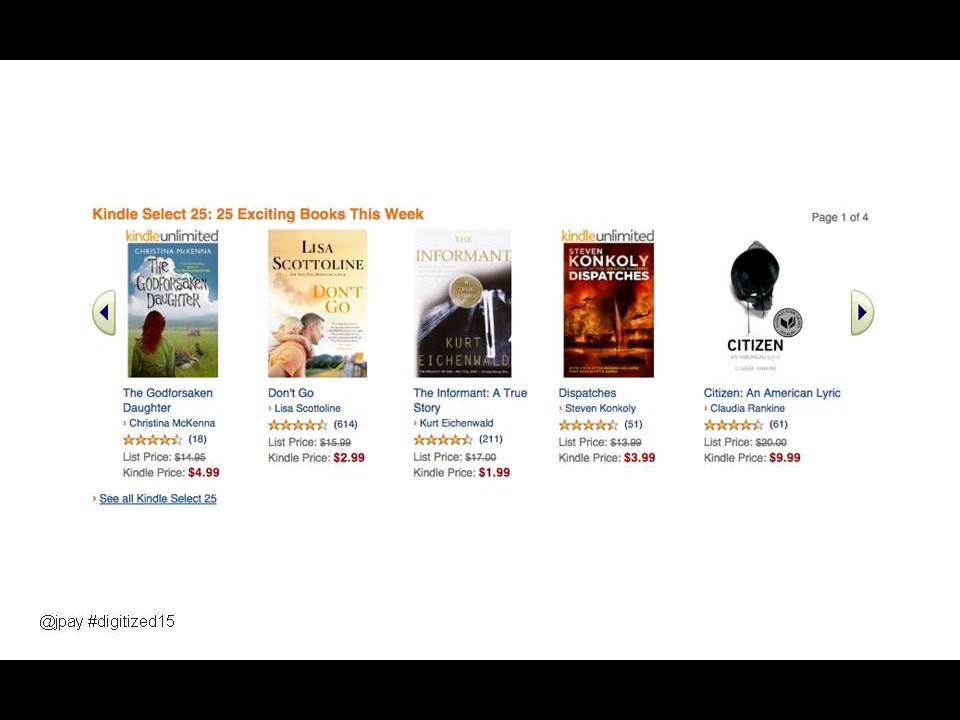This screenshot has height=720, width=960.
Task: View author Claudia Rankine's page
Action: pos(747,408)
